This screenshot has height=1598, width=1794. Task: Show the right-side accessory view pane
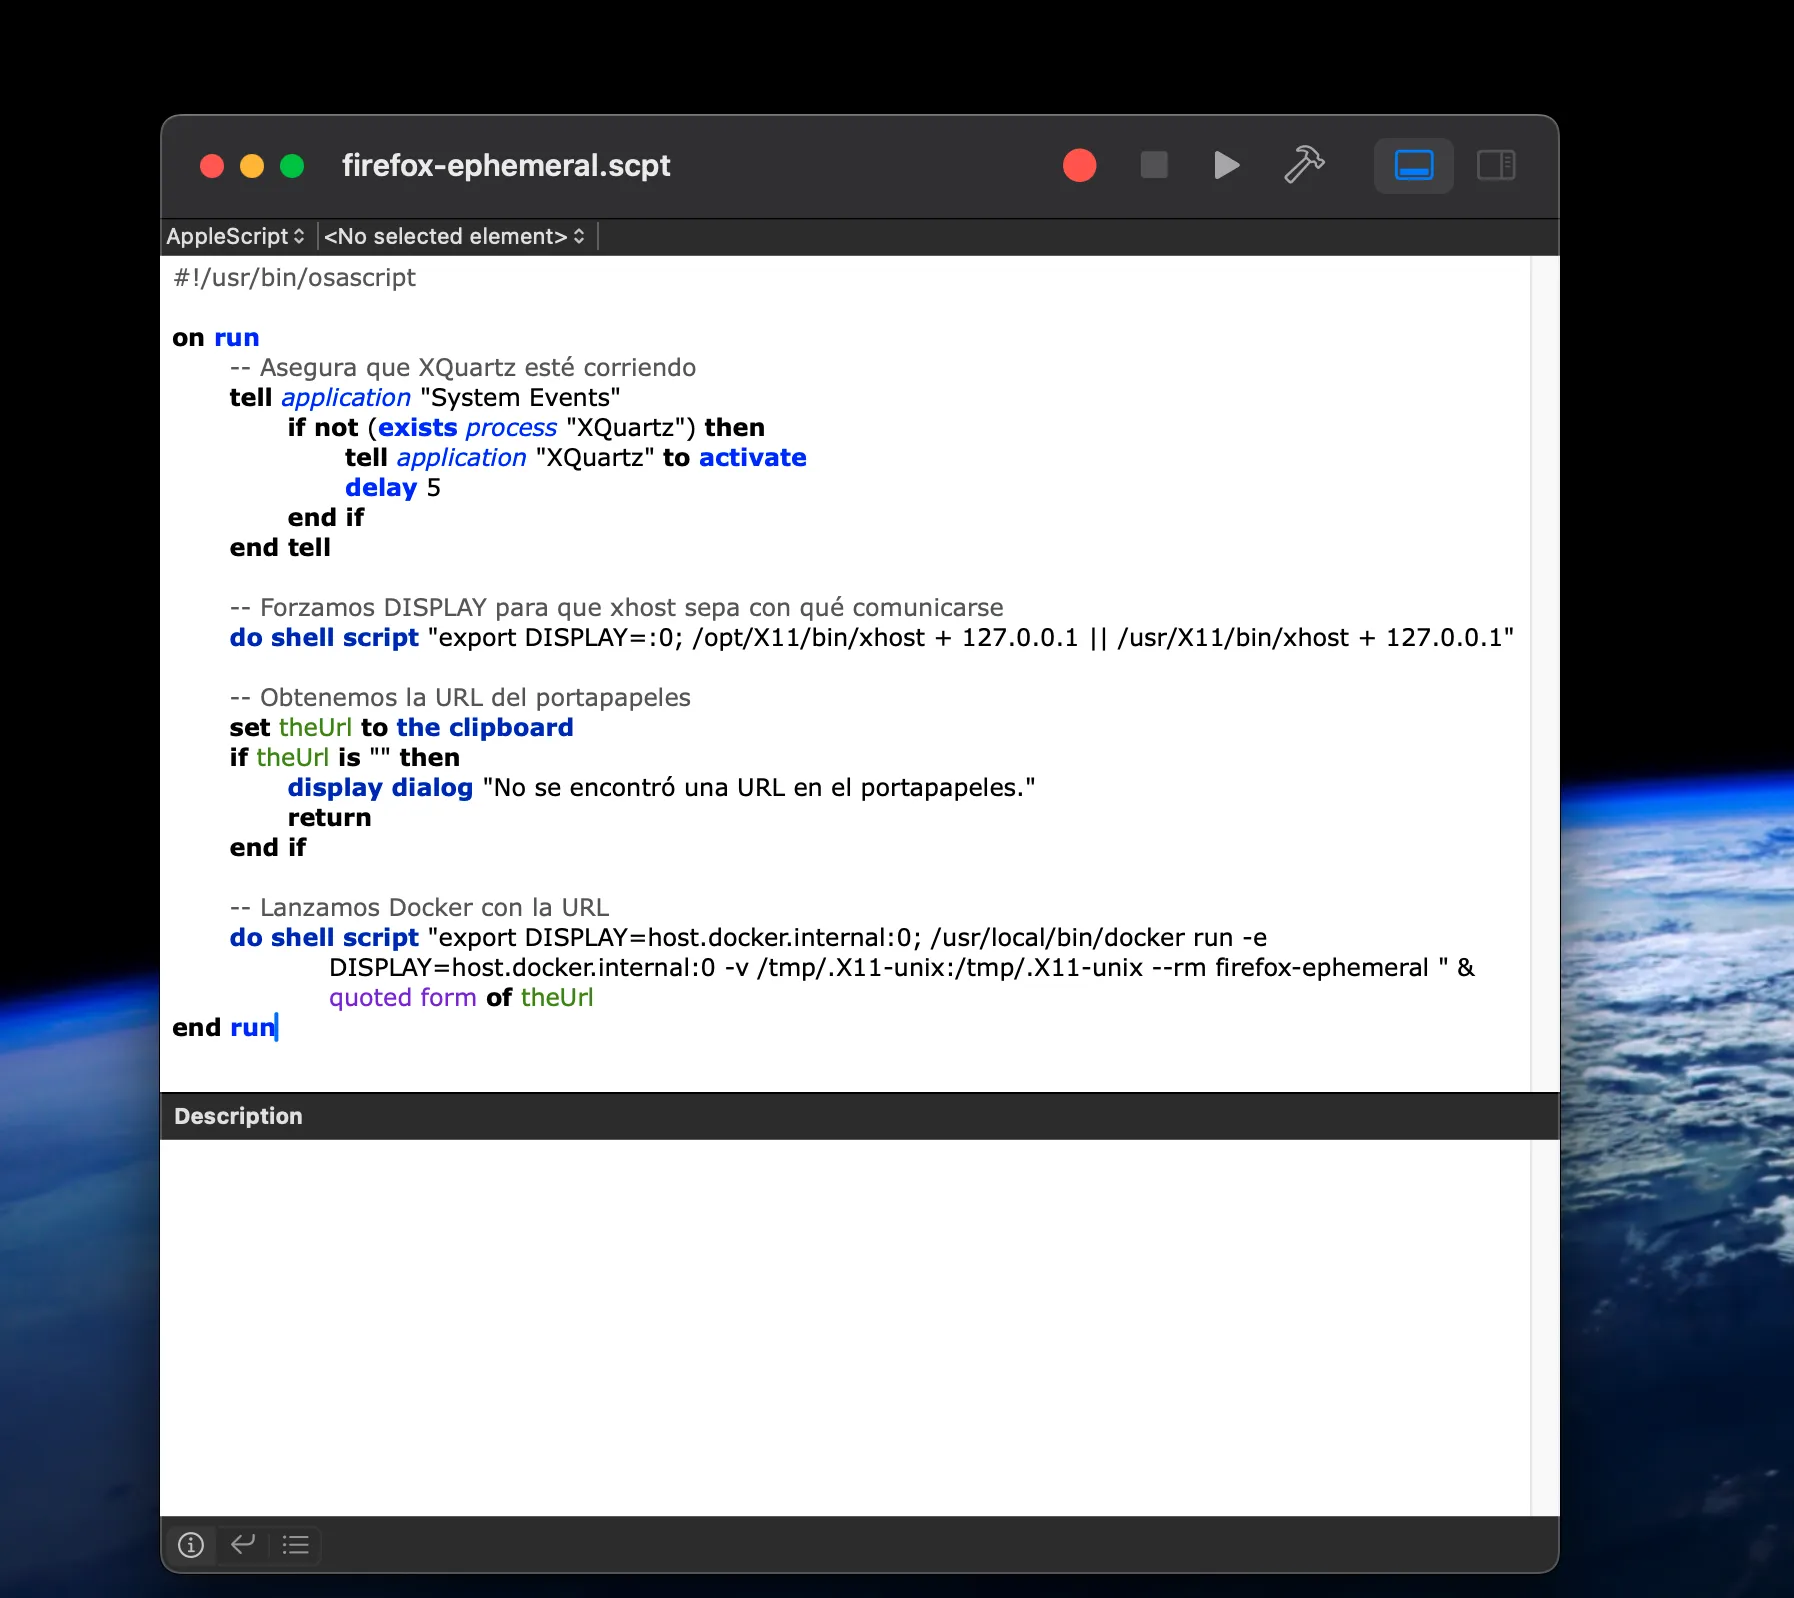pyautogui.click(x=1495, y=165)
